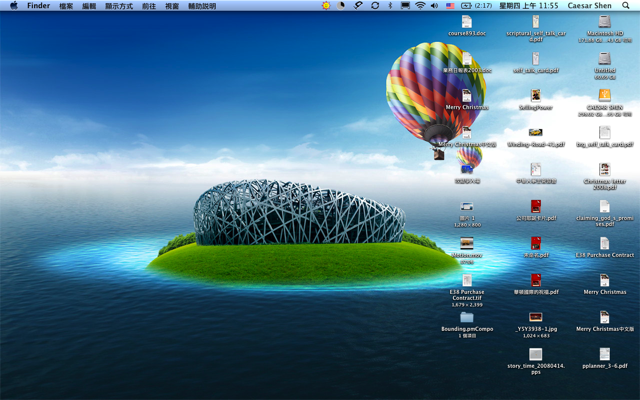Click the date and time clock

529,5
